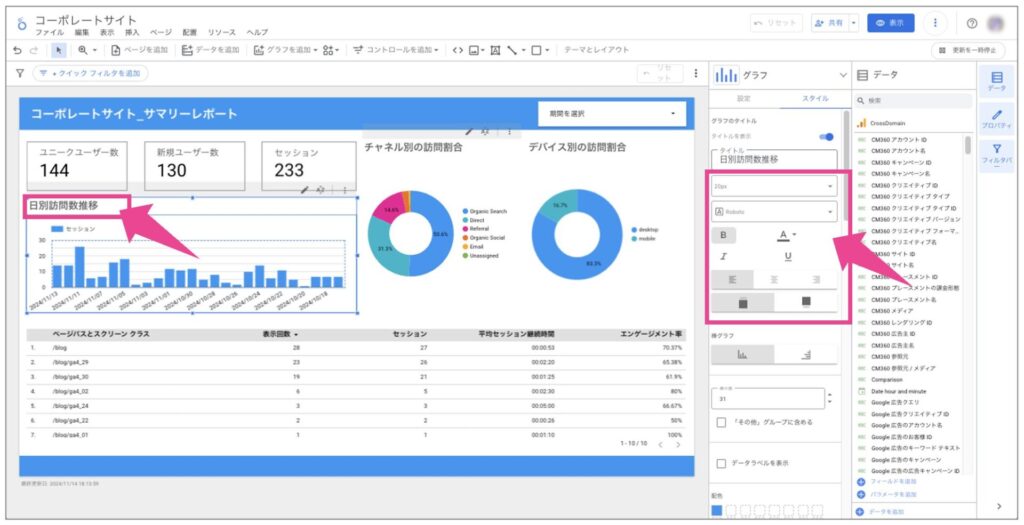The width and height of the screenshot is (1024, 525).
Task: Open the filter bar three-dot menu
Action: tap(696, 74)
